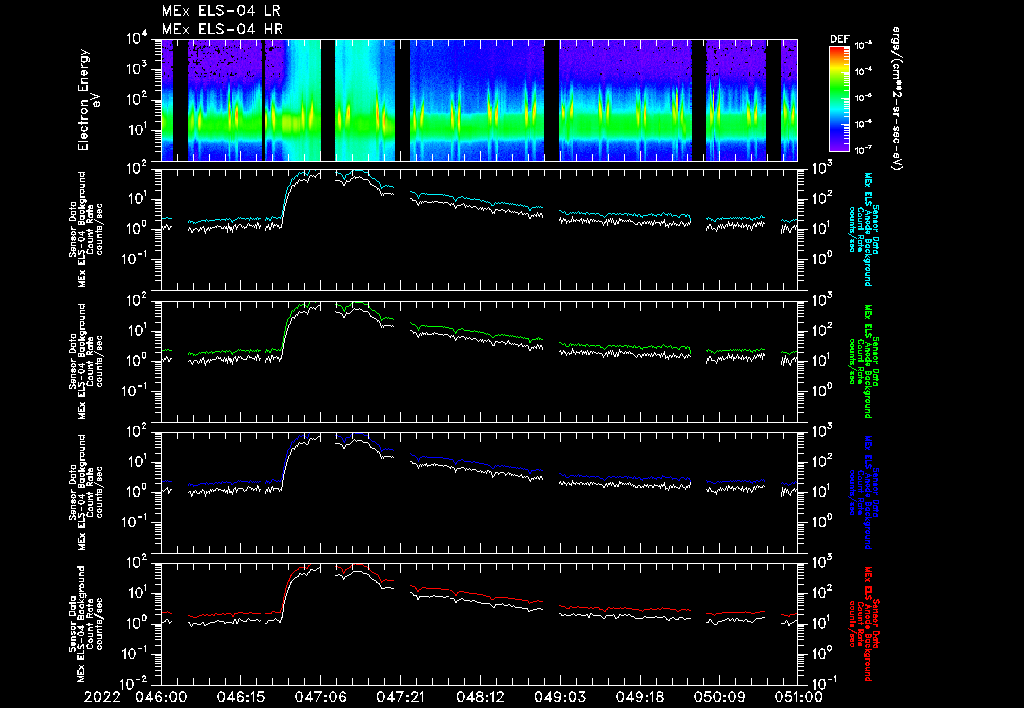
Task: Click the cyan background count rate plot
Action: point(479,229)
